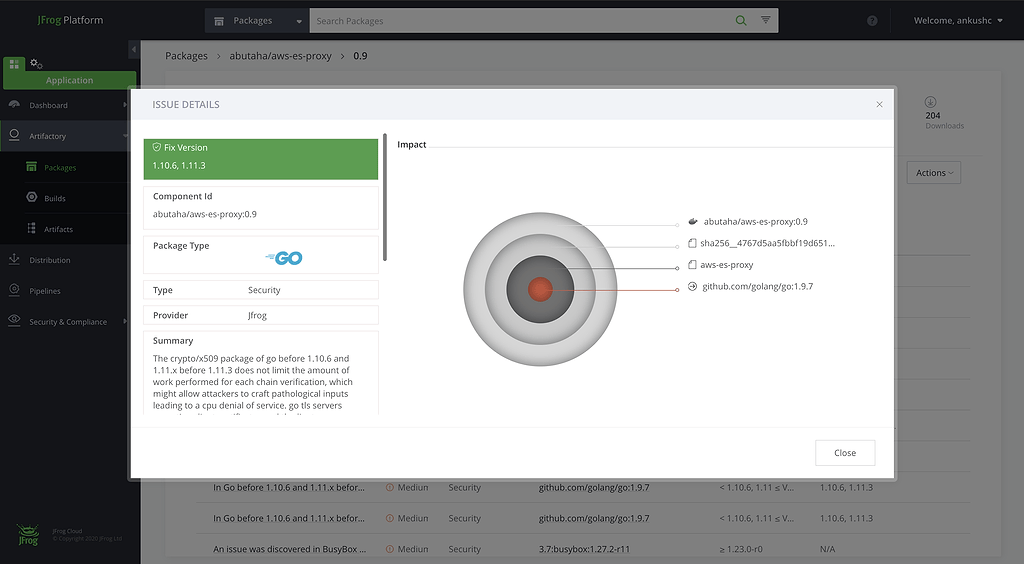
Task: Open the search filter funnel icon
Action: click(x=765, y=20)
